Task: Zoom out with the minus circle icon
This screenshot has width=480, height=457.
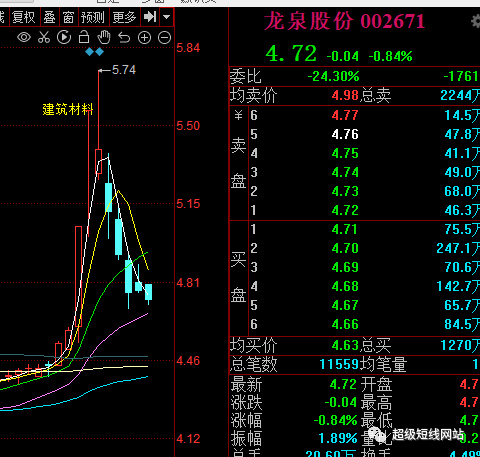Action: [164, 38]
